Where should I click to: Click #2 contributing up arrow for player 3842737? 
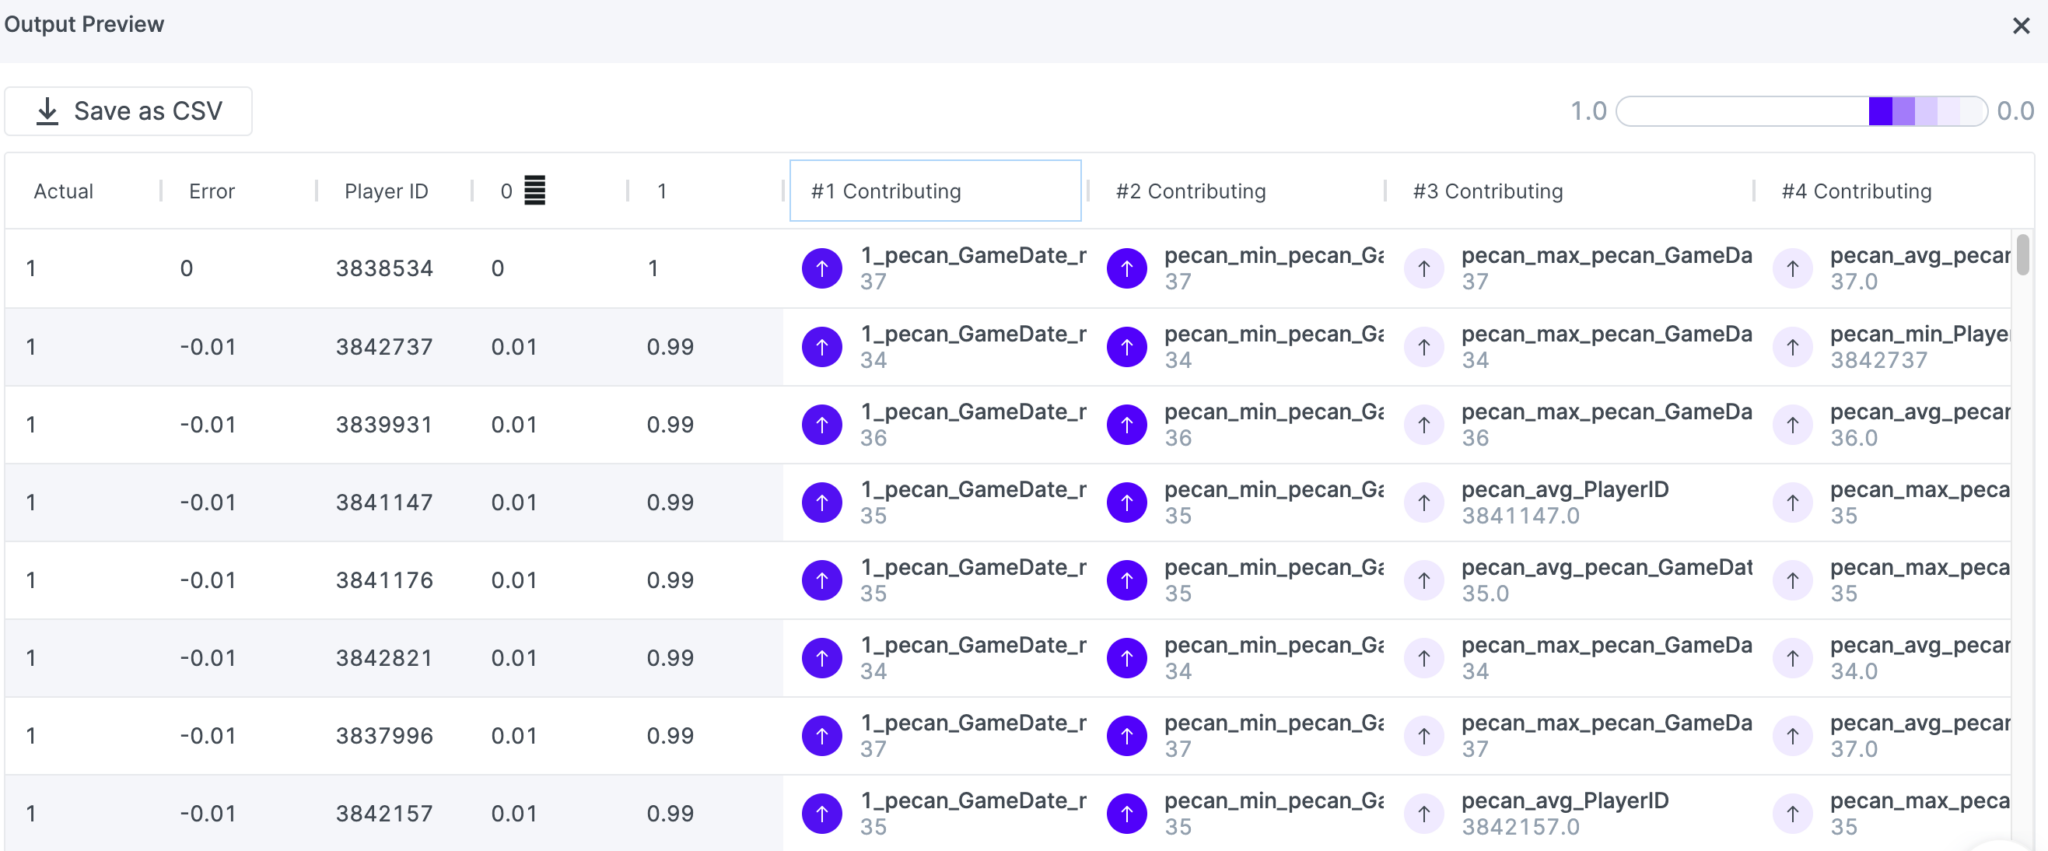1127,347
